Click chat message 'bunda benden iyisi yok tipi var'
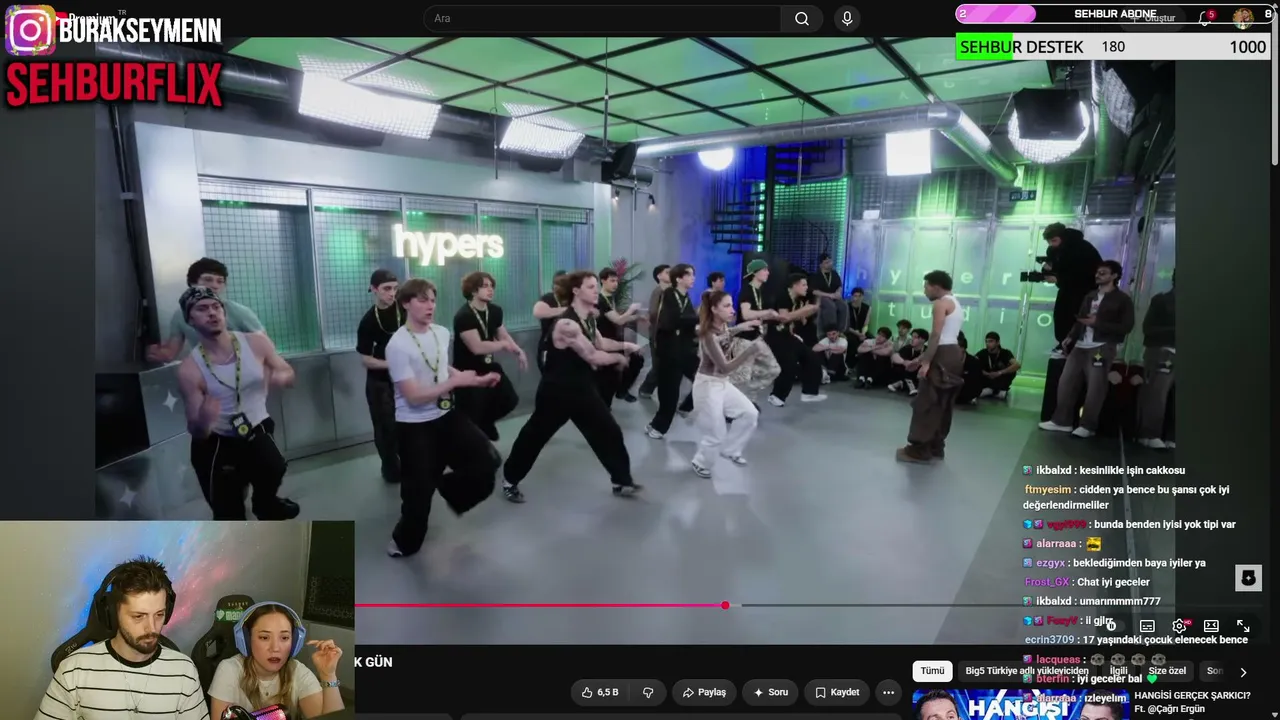The image size is (1280, 720). tap(1165, 524)
